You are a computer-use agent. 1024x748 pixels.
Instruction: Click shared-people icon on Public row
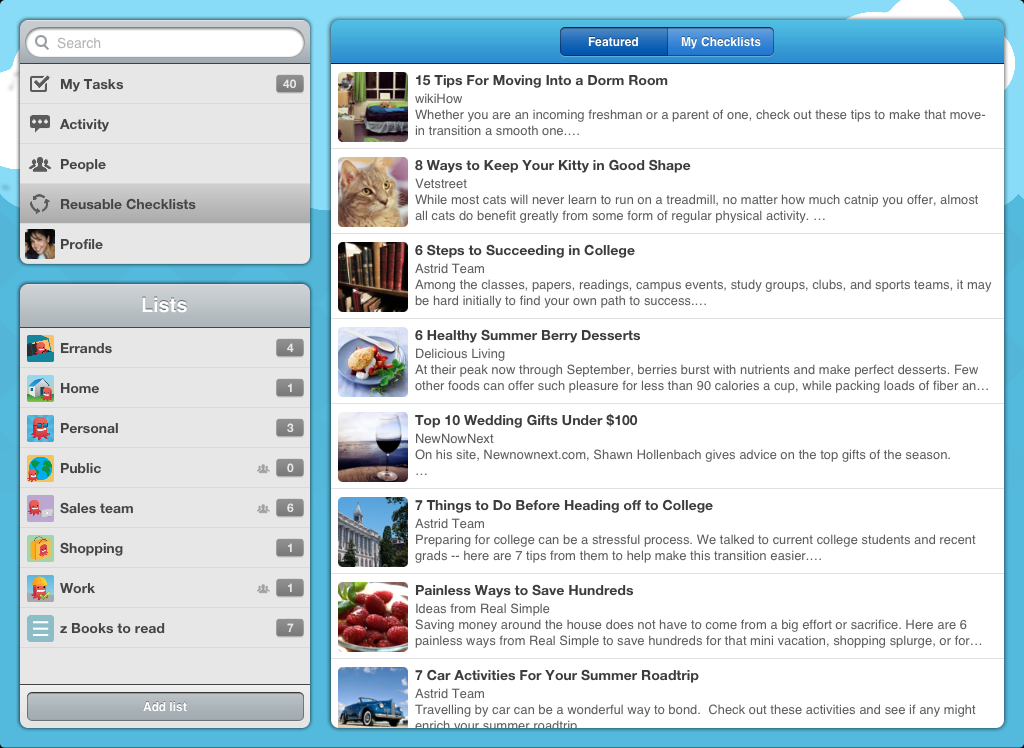[x=263, y=468]
